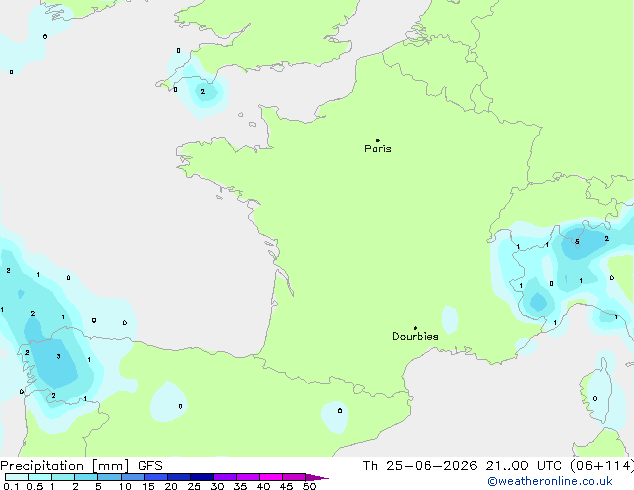
Task: Click the GFS model label
Action: pos(150,466)
